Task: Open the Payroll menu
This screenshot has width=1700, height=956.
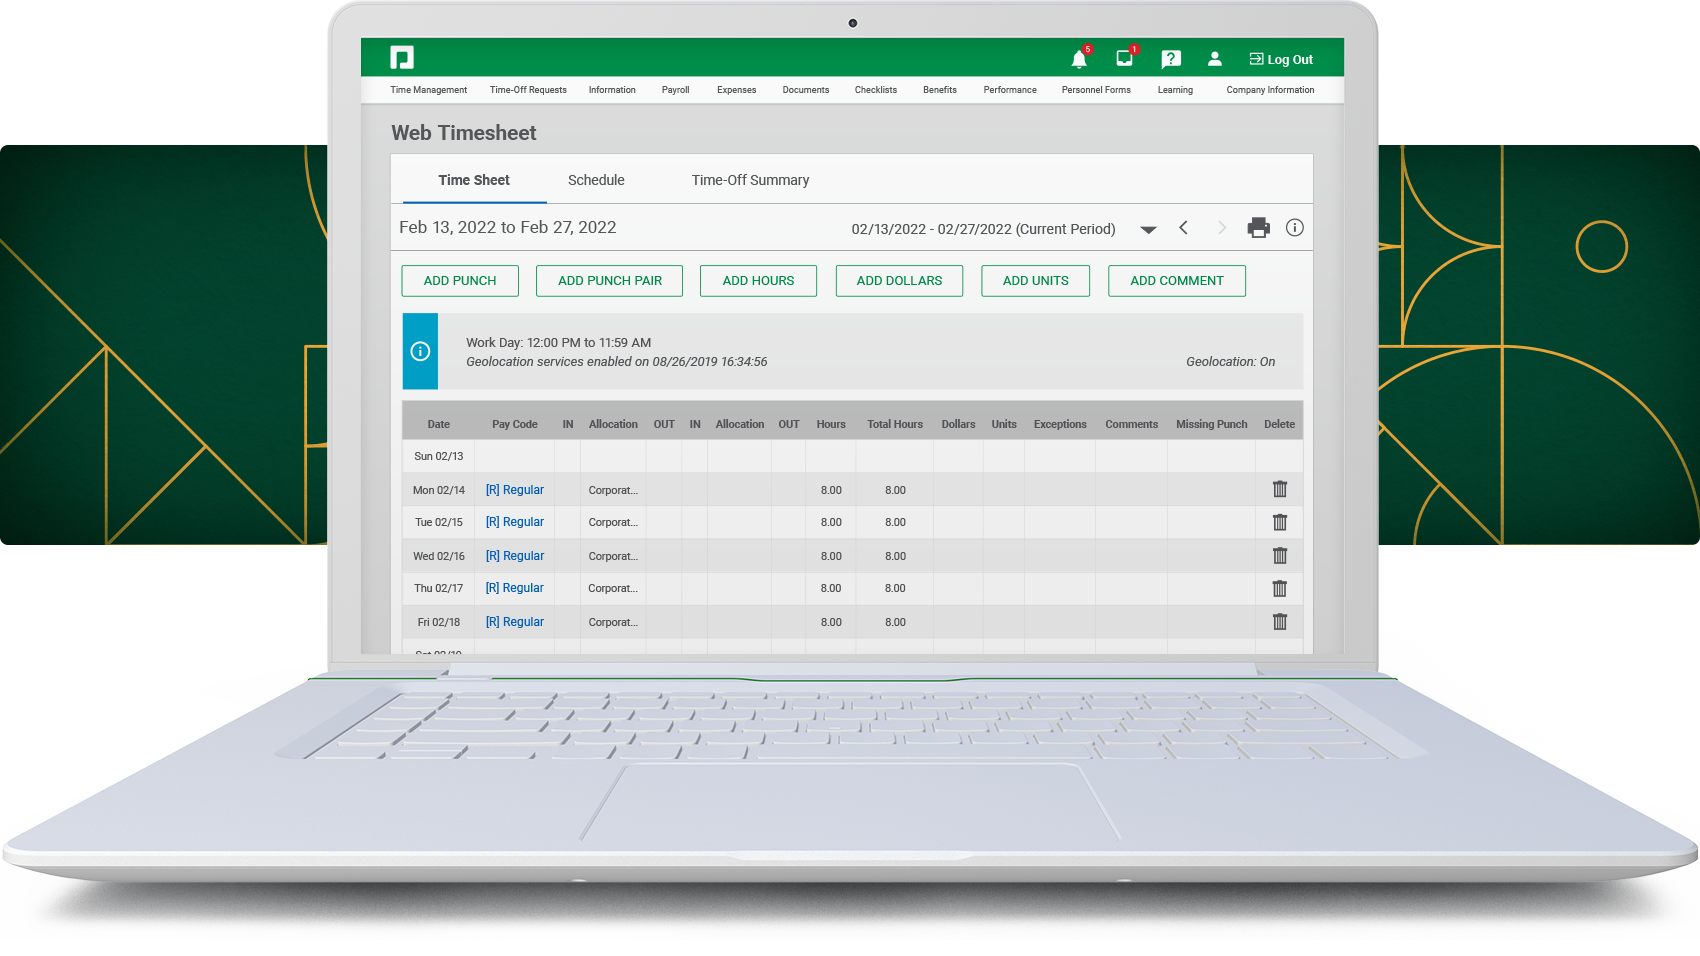Action: click(x=675, y=90)
